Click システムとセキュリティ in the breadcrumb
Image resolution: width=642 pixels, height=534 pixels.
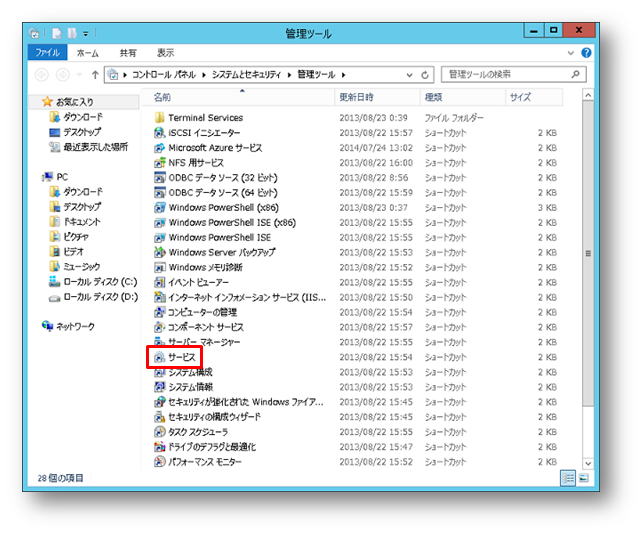[246, 75]
